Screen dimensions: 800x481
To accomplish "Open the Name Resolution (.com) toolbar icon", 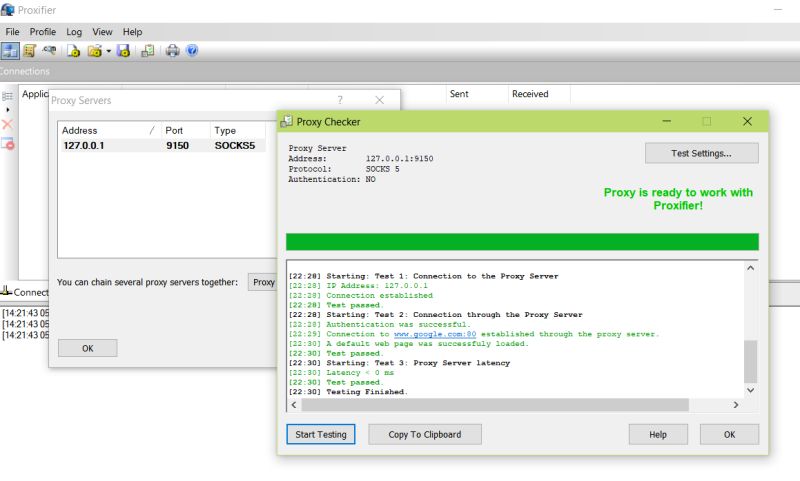I will (49, 50).
